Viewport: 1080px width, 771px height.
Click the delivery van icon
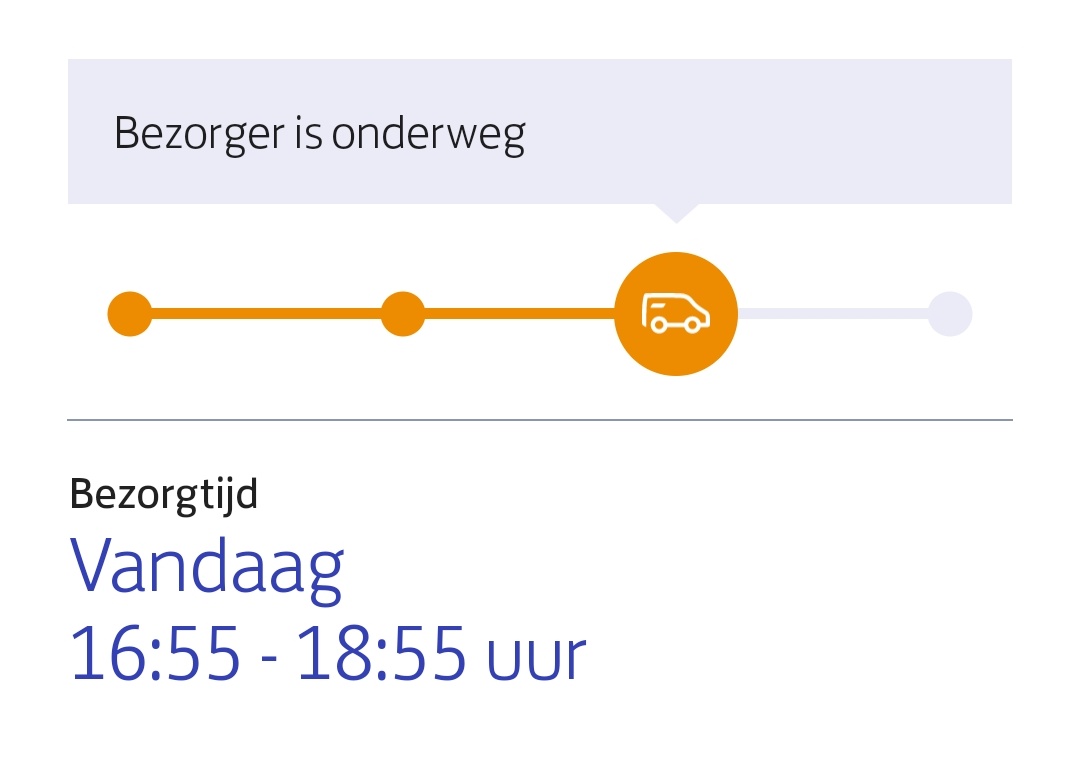click(x=676, y=313)
